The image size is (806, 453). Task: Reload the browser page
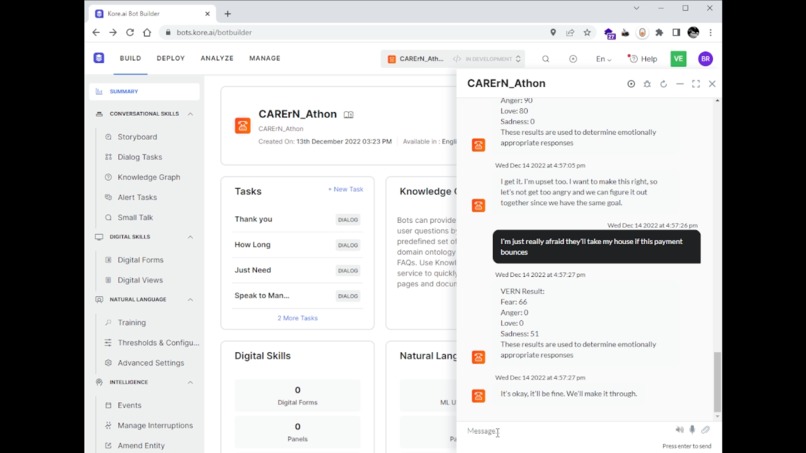[130, 32]
